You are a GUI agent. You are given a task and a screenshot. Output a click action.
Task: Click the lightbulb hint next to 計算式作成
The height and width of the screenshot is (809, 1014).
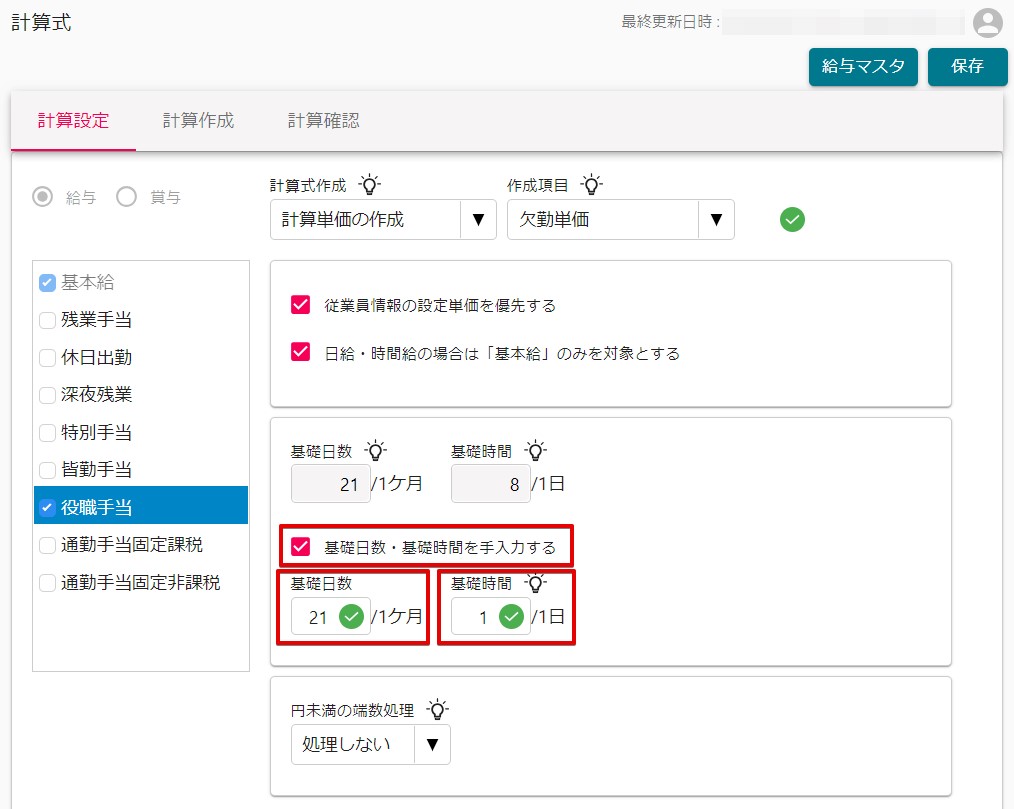click(x=369, y=185)
